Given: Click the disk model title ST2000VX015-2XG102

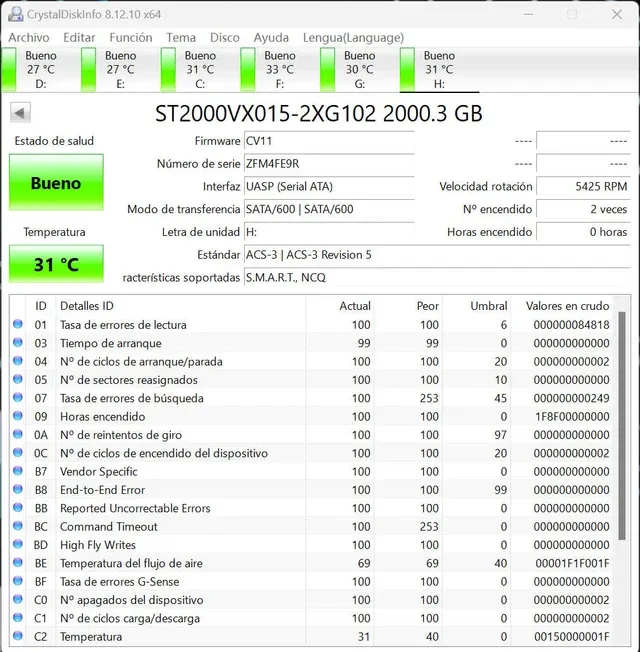Looking at the screenshot, I should click(265, 114).
